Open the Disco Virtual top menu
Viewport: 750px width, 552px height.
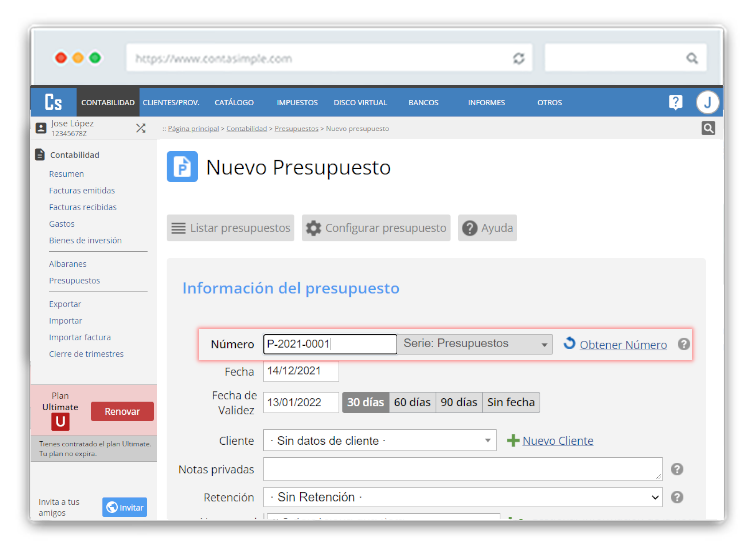pyautogui.click(x=360, y=102)
